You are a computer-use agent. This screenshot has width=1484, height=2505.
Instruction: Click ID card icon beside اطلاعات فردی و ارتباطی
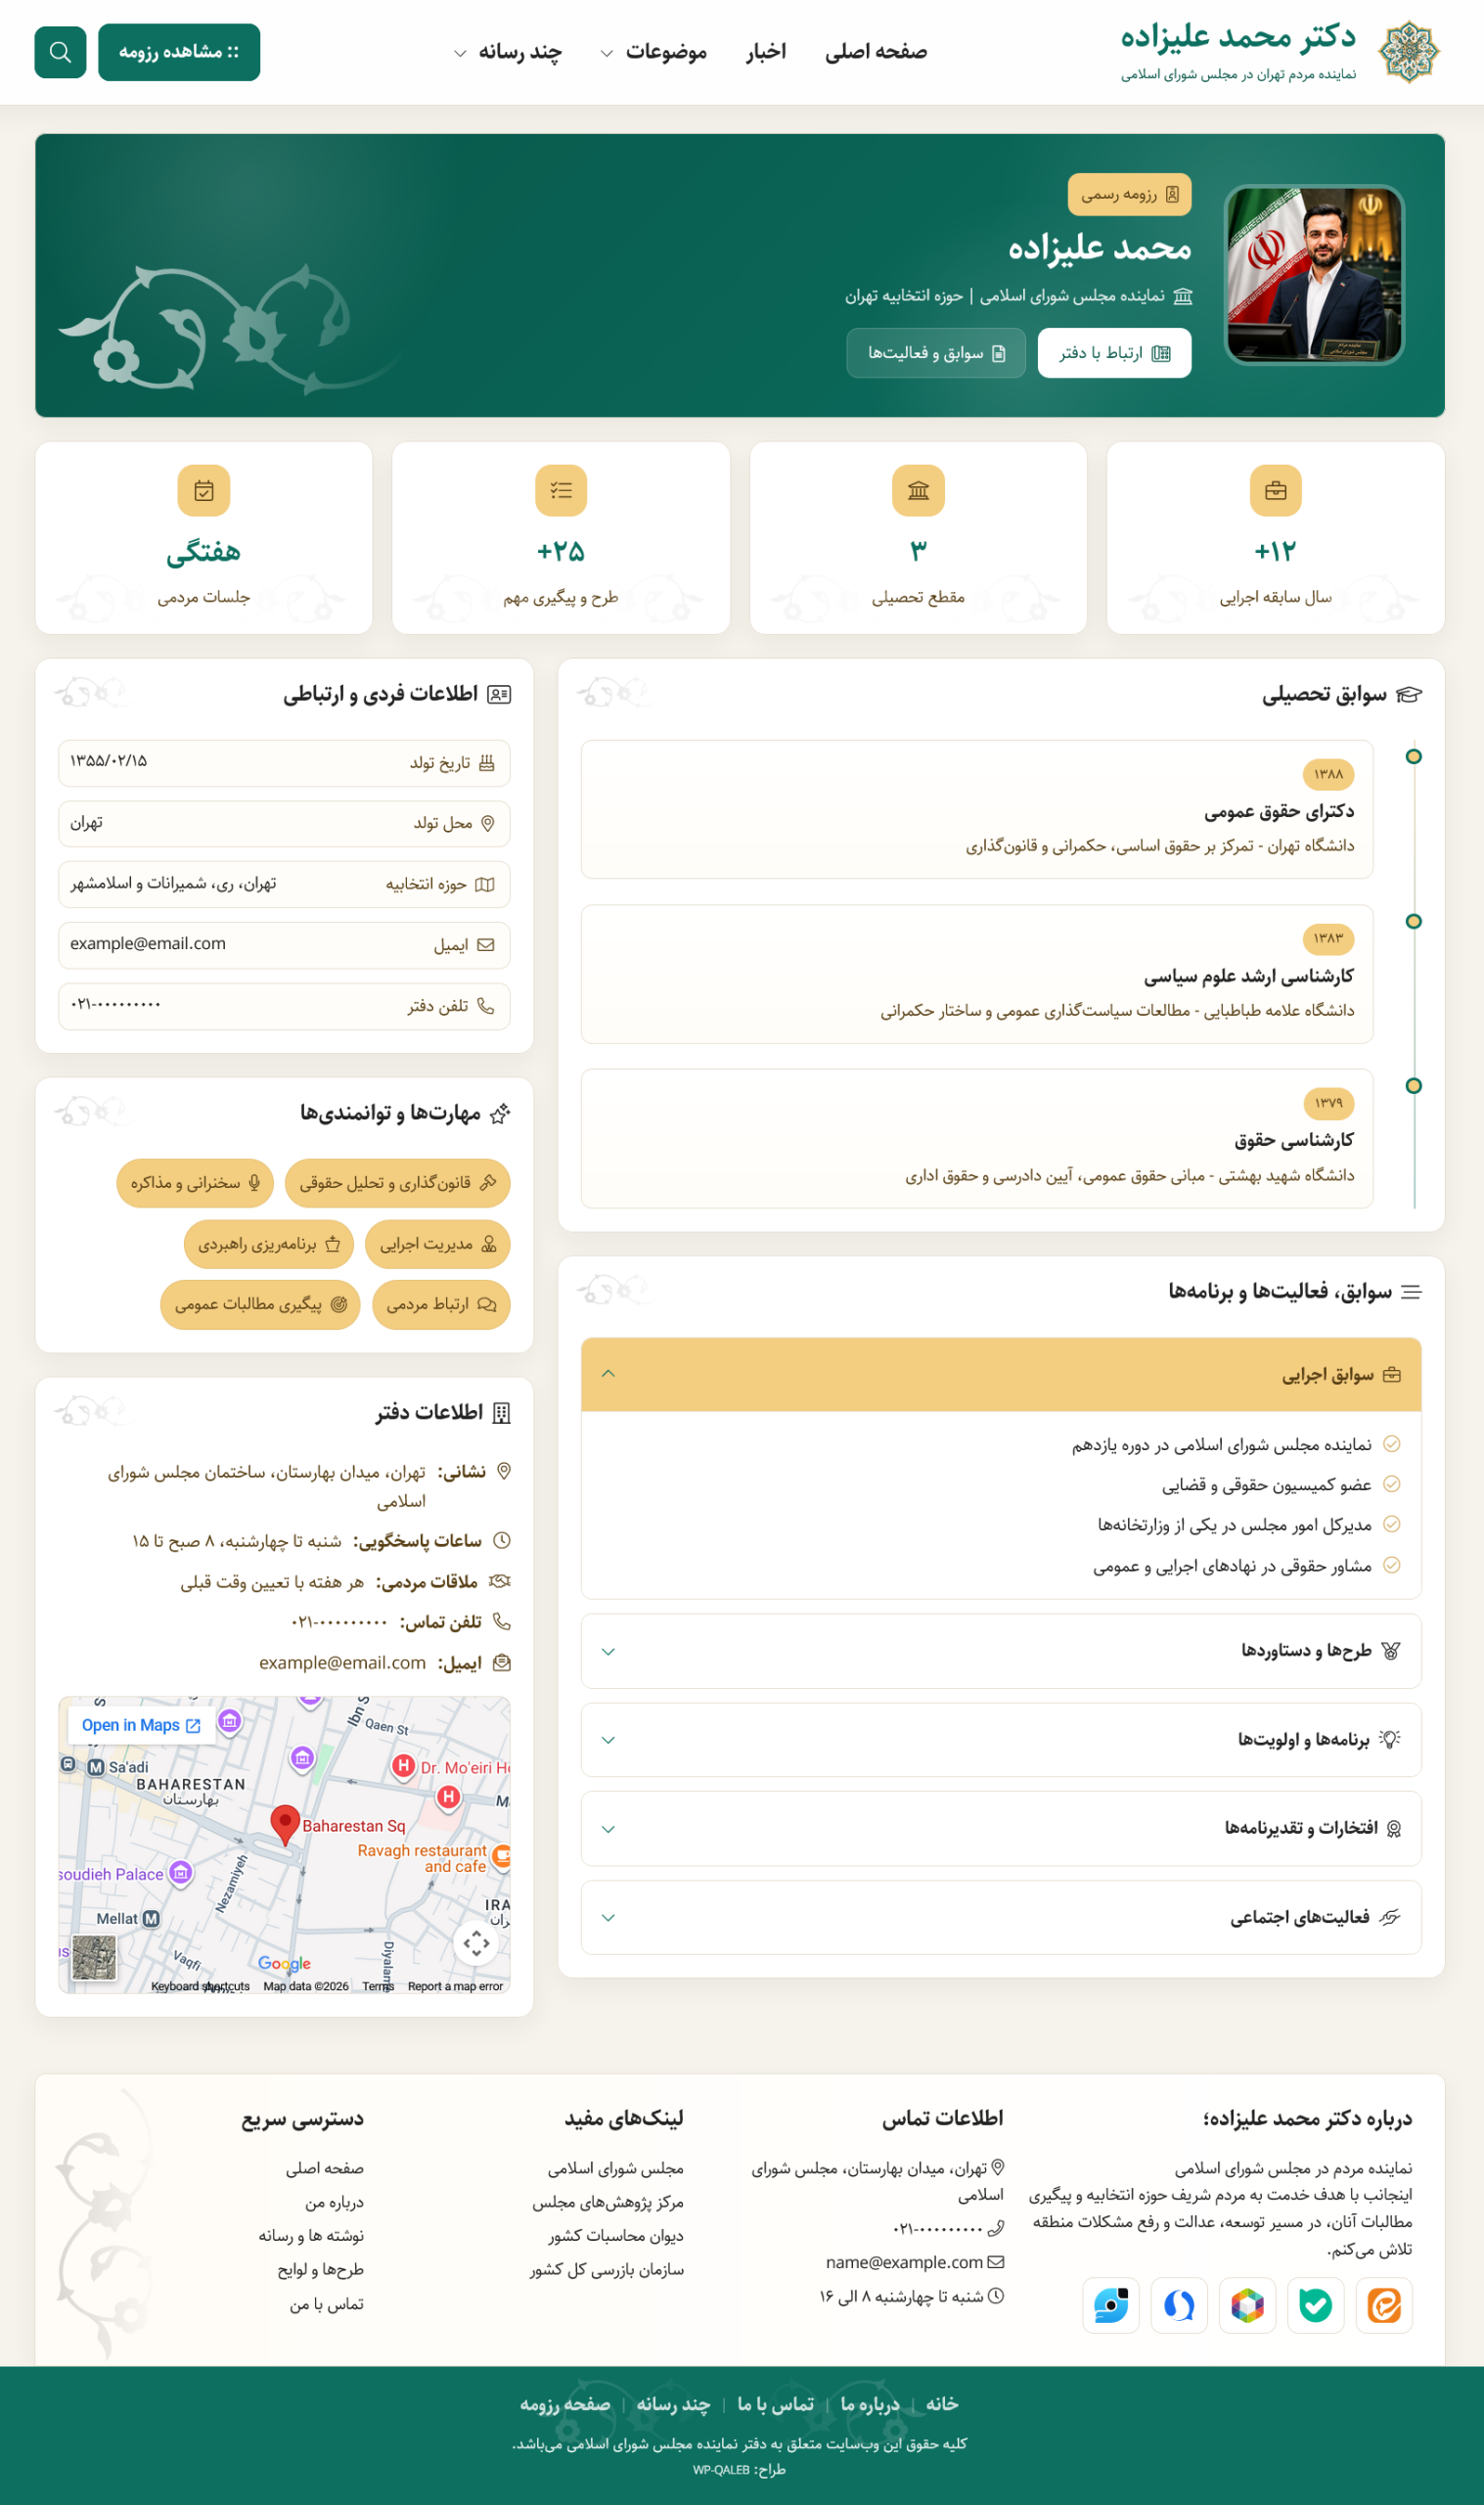pos(499,695)
